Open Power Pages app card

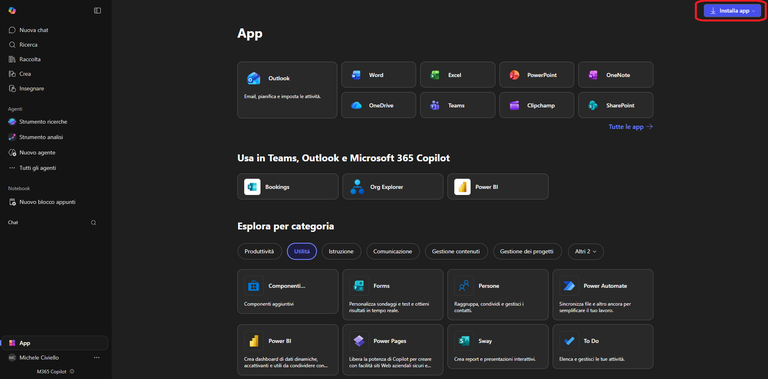click(x=392, y=350)
